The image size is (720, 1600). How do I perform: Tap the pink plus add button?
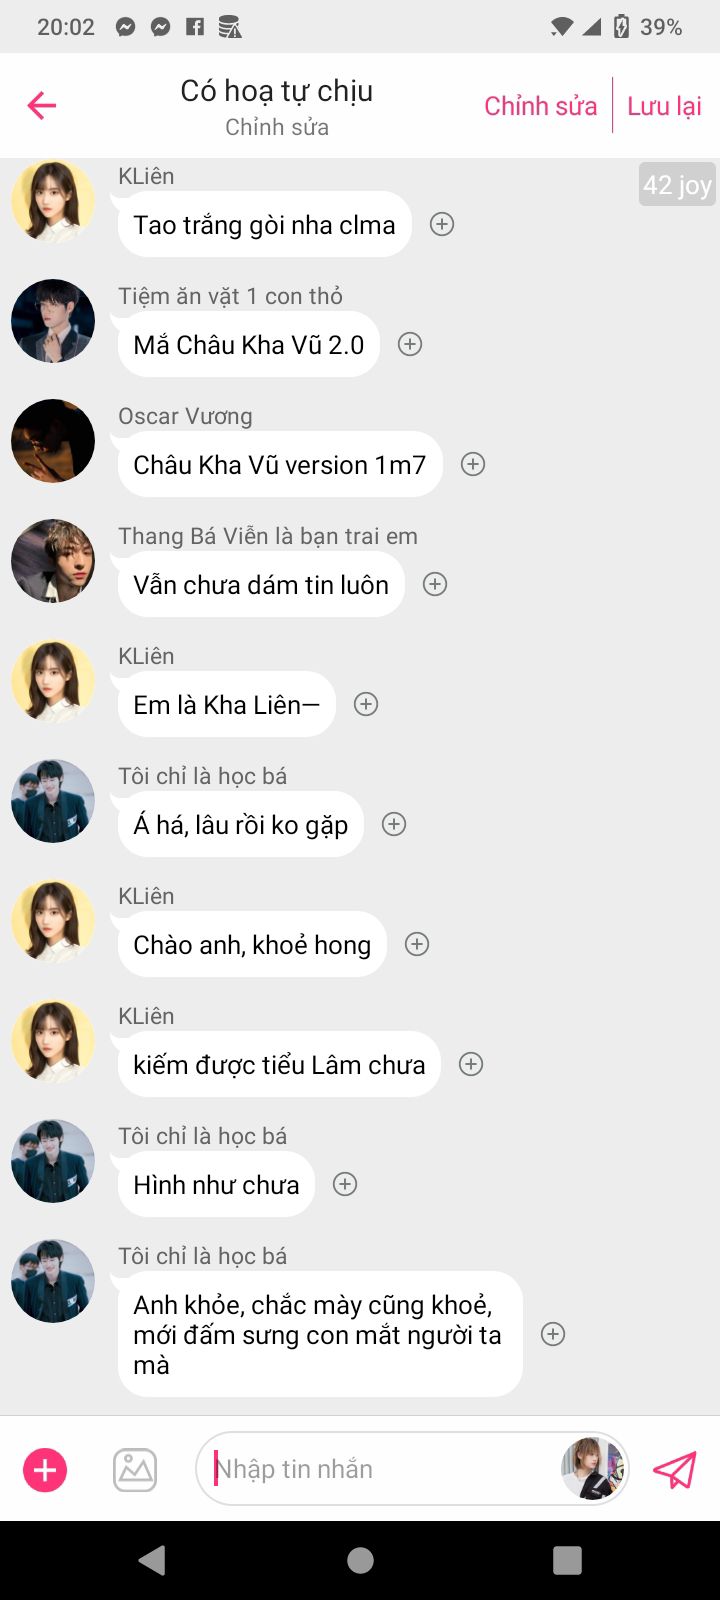click(45, 1470)
